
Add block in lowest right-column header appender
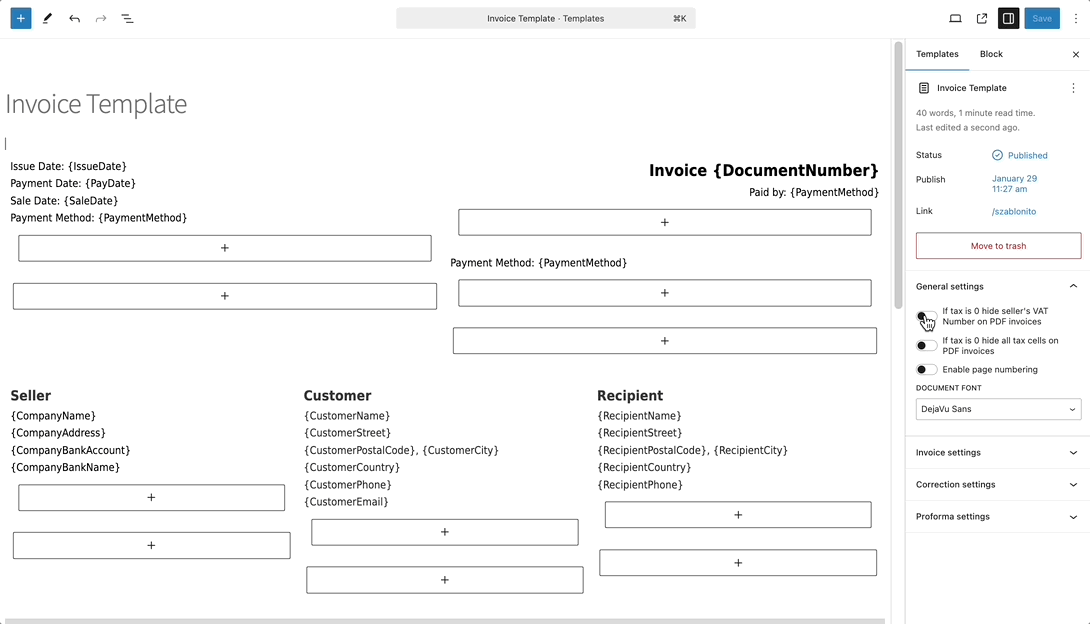pyautogui.click(x=665, y=341)
